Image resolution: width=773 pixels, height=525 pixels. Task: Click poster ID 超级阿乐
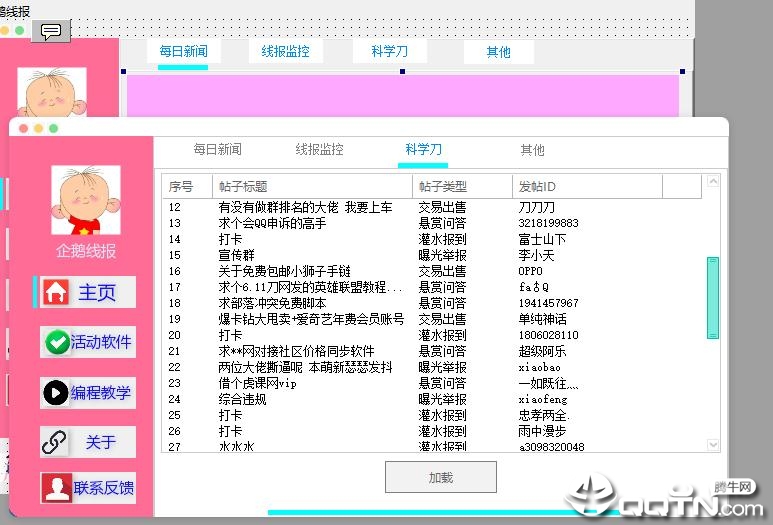[542, 351]
